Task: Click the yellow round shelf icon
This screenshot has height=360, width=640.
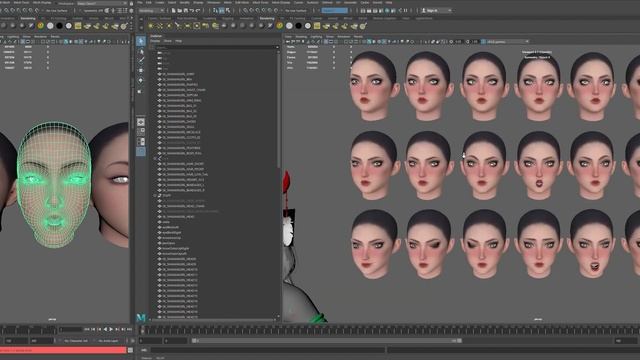Action: 280,26
